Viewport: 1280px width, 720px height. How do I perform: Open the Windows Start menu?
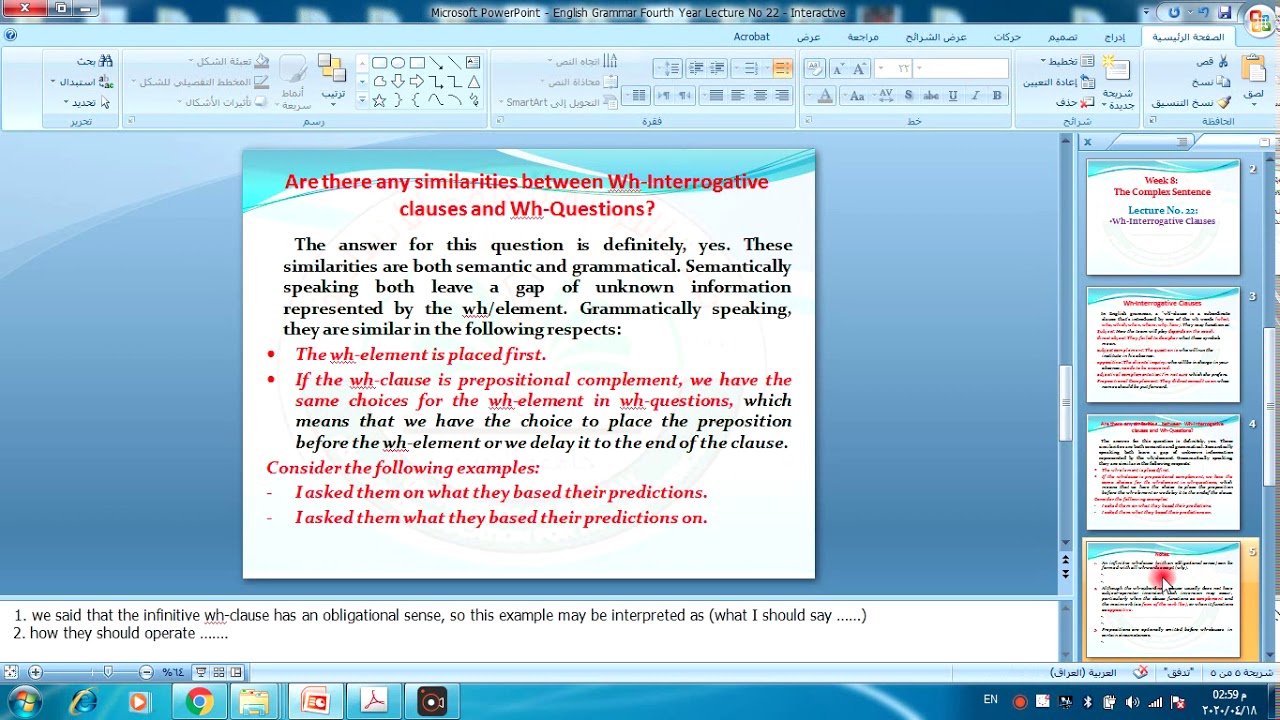(x=24, y=701)
